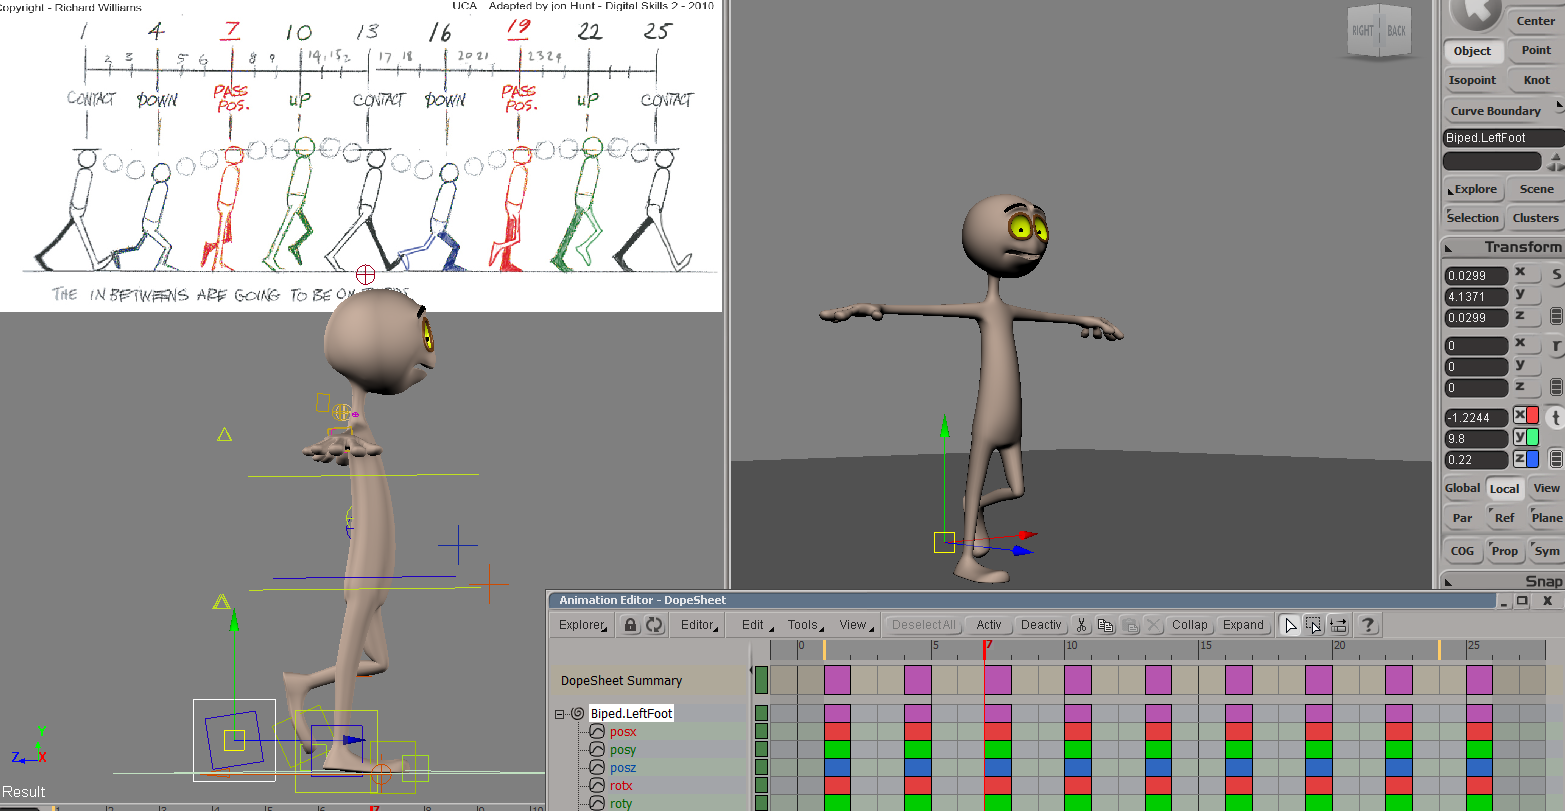Click the Clusters button in the side panel
The width and height of the screenshot is (1565, 811).
(1535, 218)
